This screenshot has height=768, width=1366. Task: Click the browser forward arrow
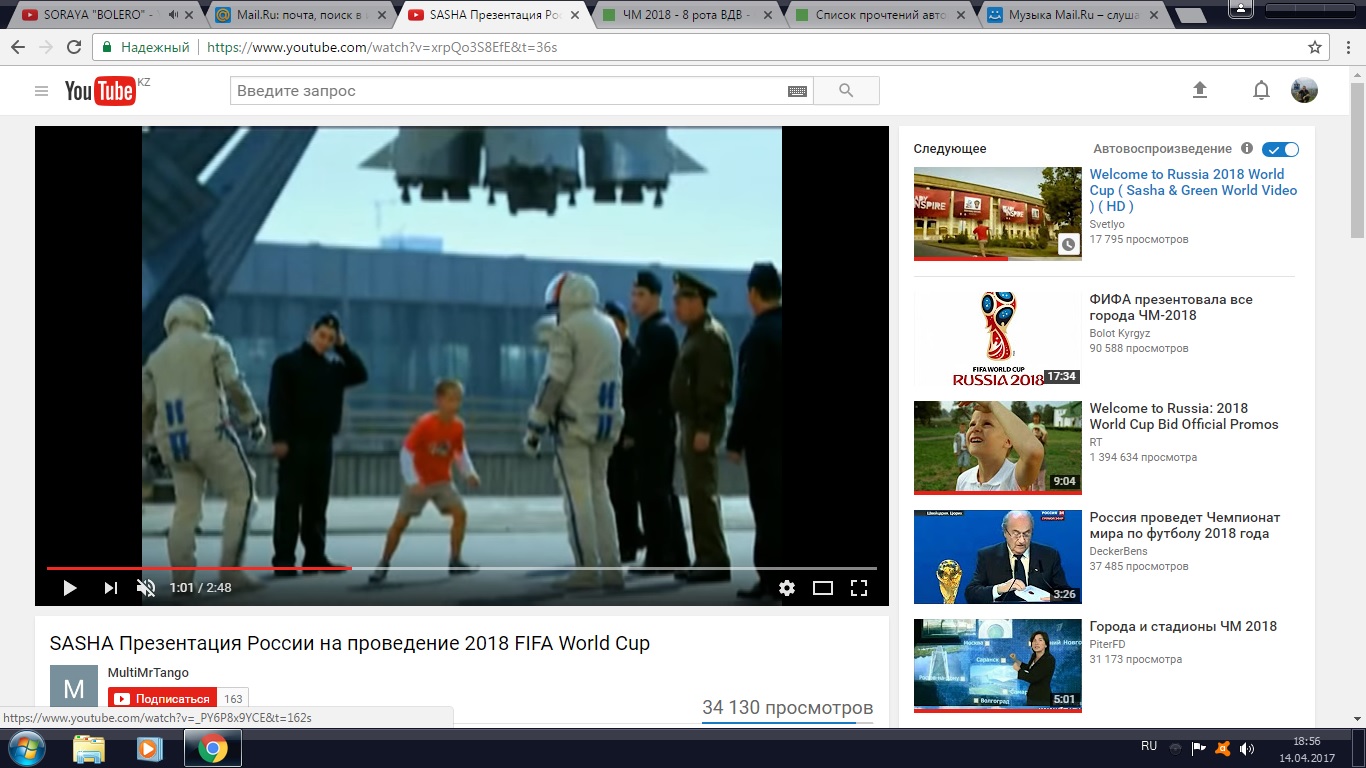click(x=45, y=47)
